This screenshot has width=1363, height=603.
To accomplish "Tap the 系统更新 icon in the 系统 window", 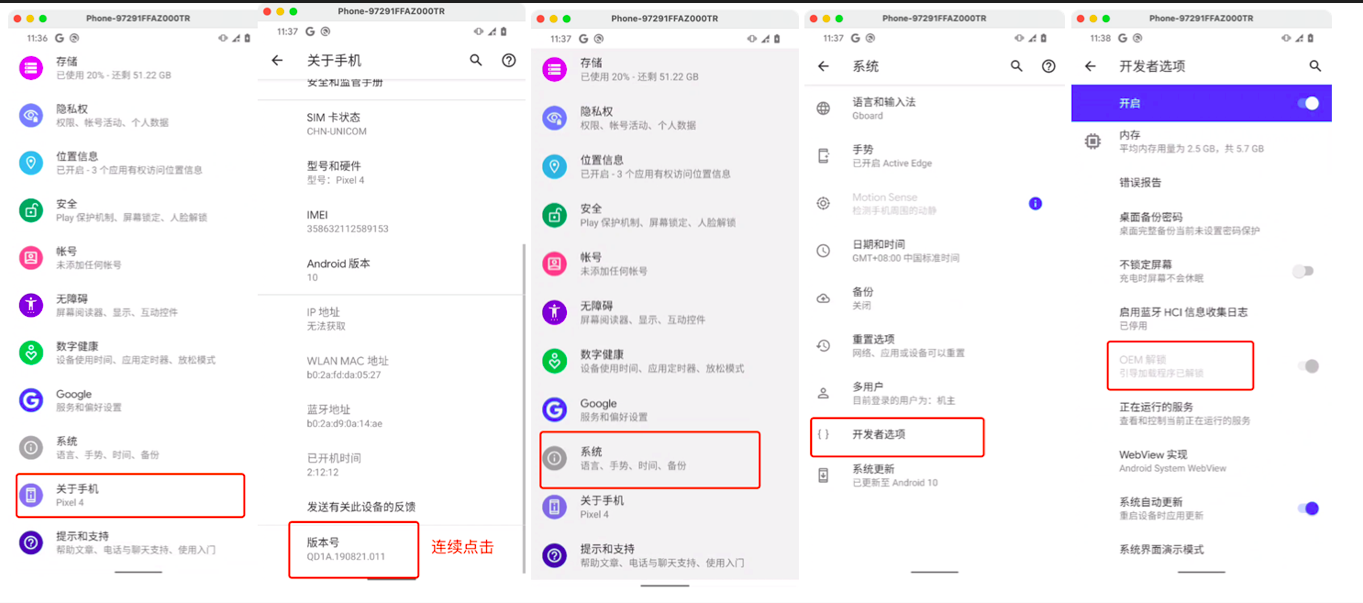I will coord(823,475).
